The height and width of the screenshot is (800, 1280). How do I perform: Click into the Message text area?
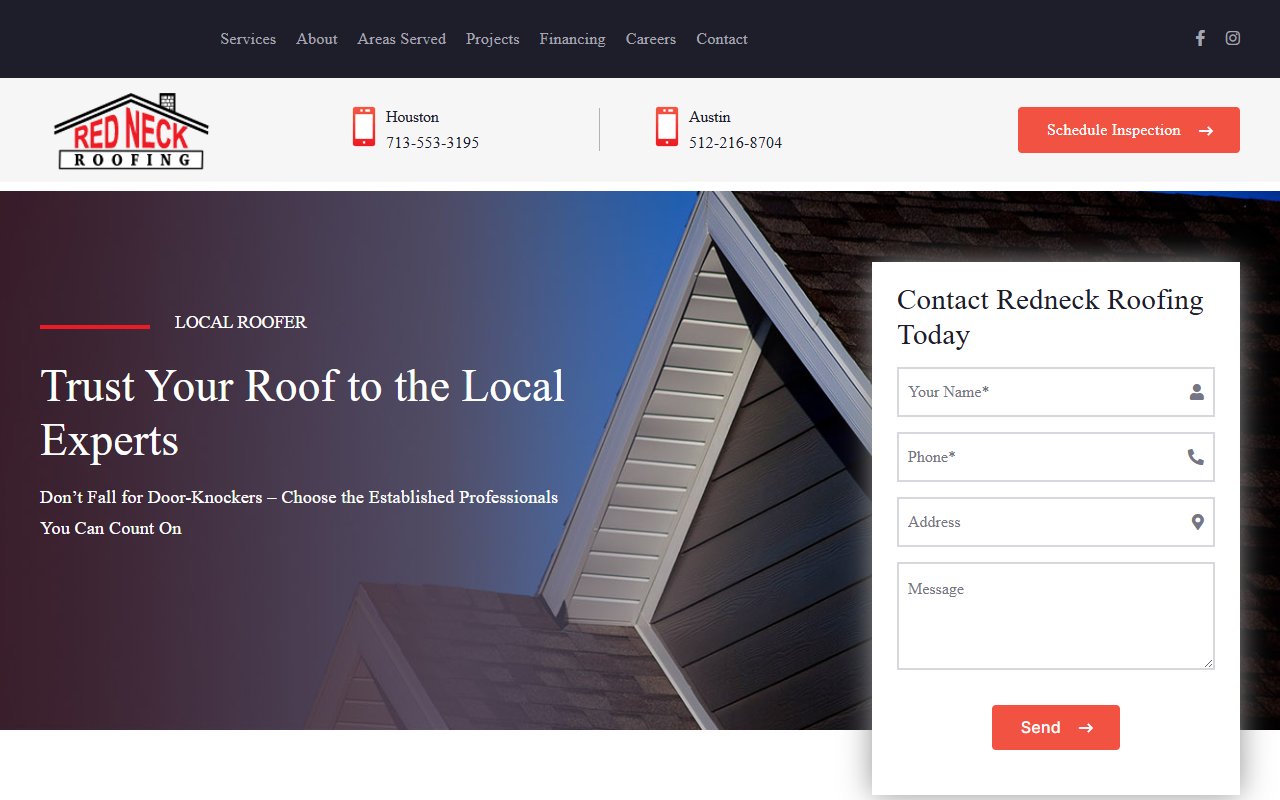(1056, 616)
